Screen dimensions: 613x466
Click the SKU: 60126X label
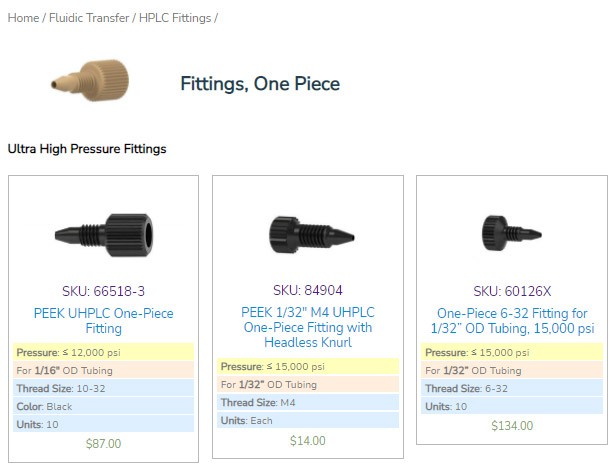(x=512, y=291)
